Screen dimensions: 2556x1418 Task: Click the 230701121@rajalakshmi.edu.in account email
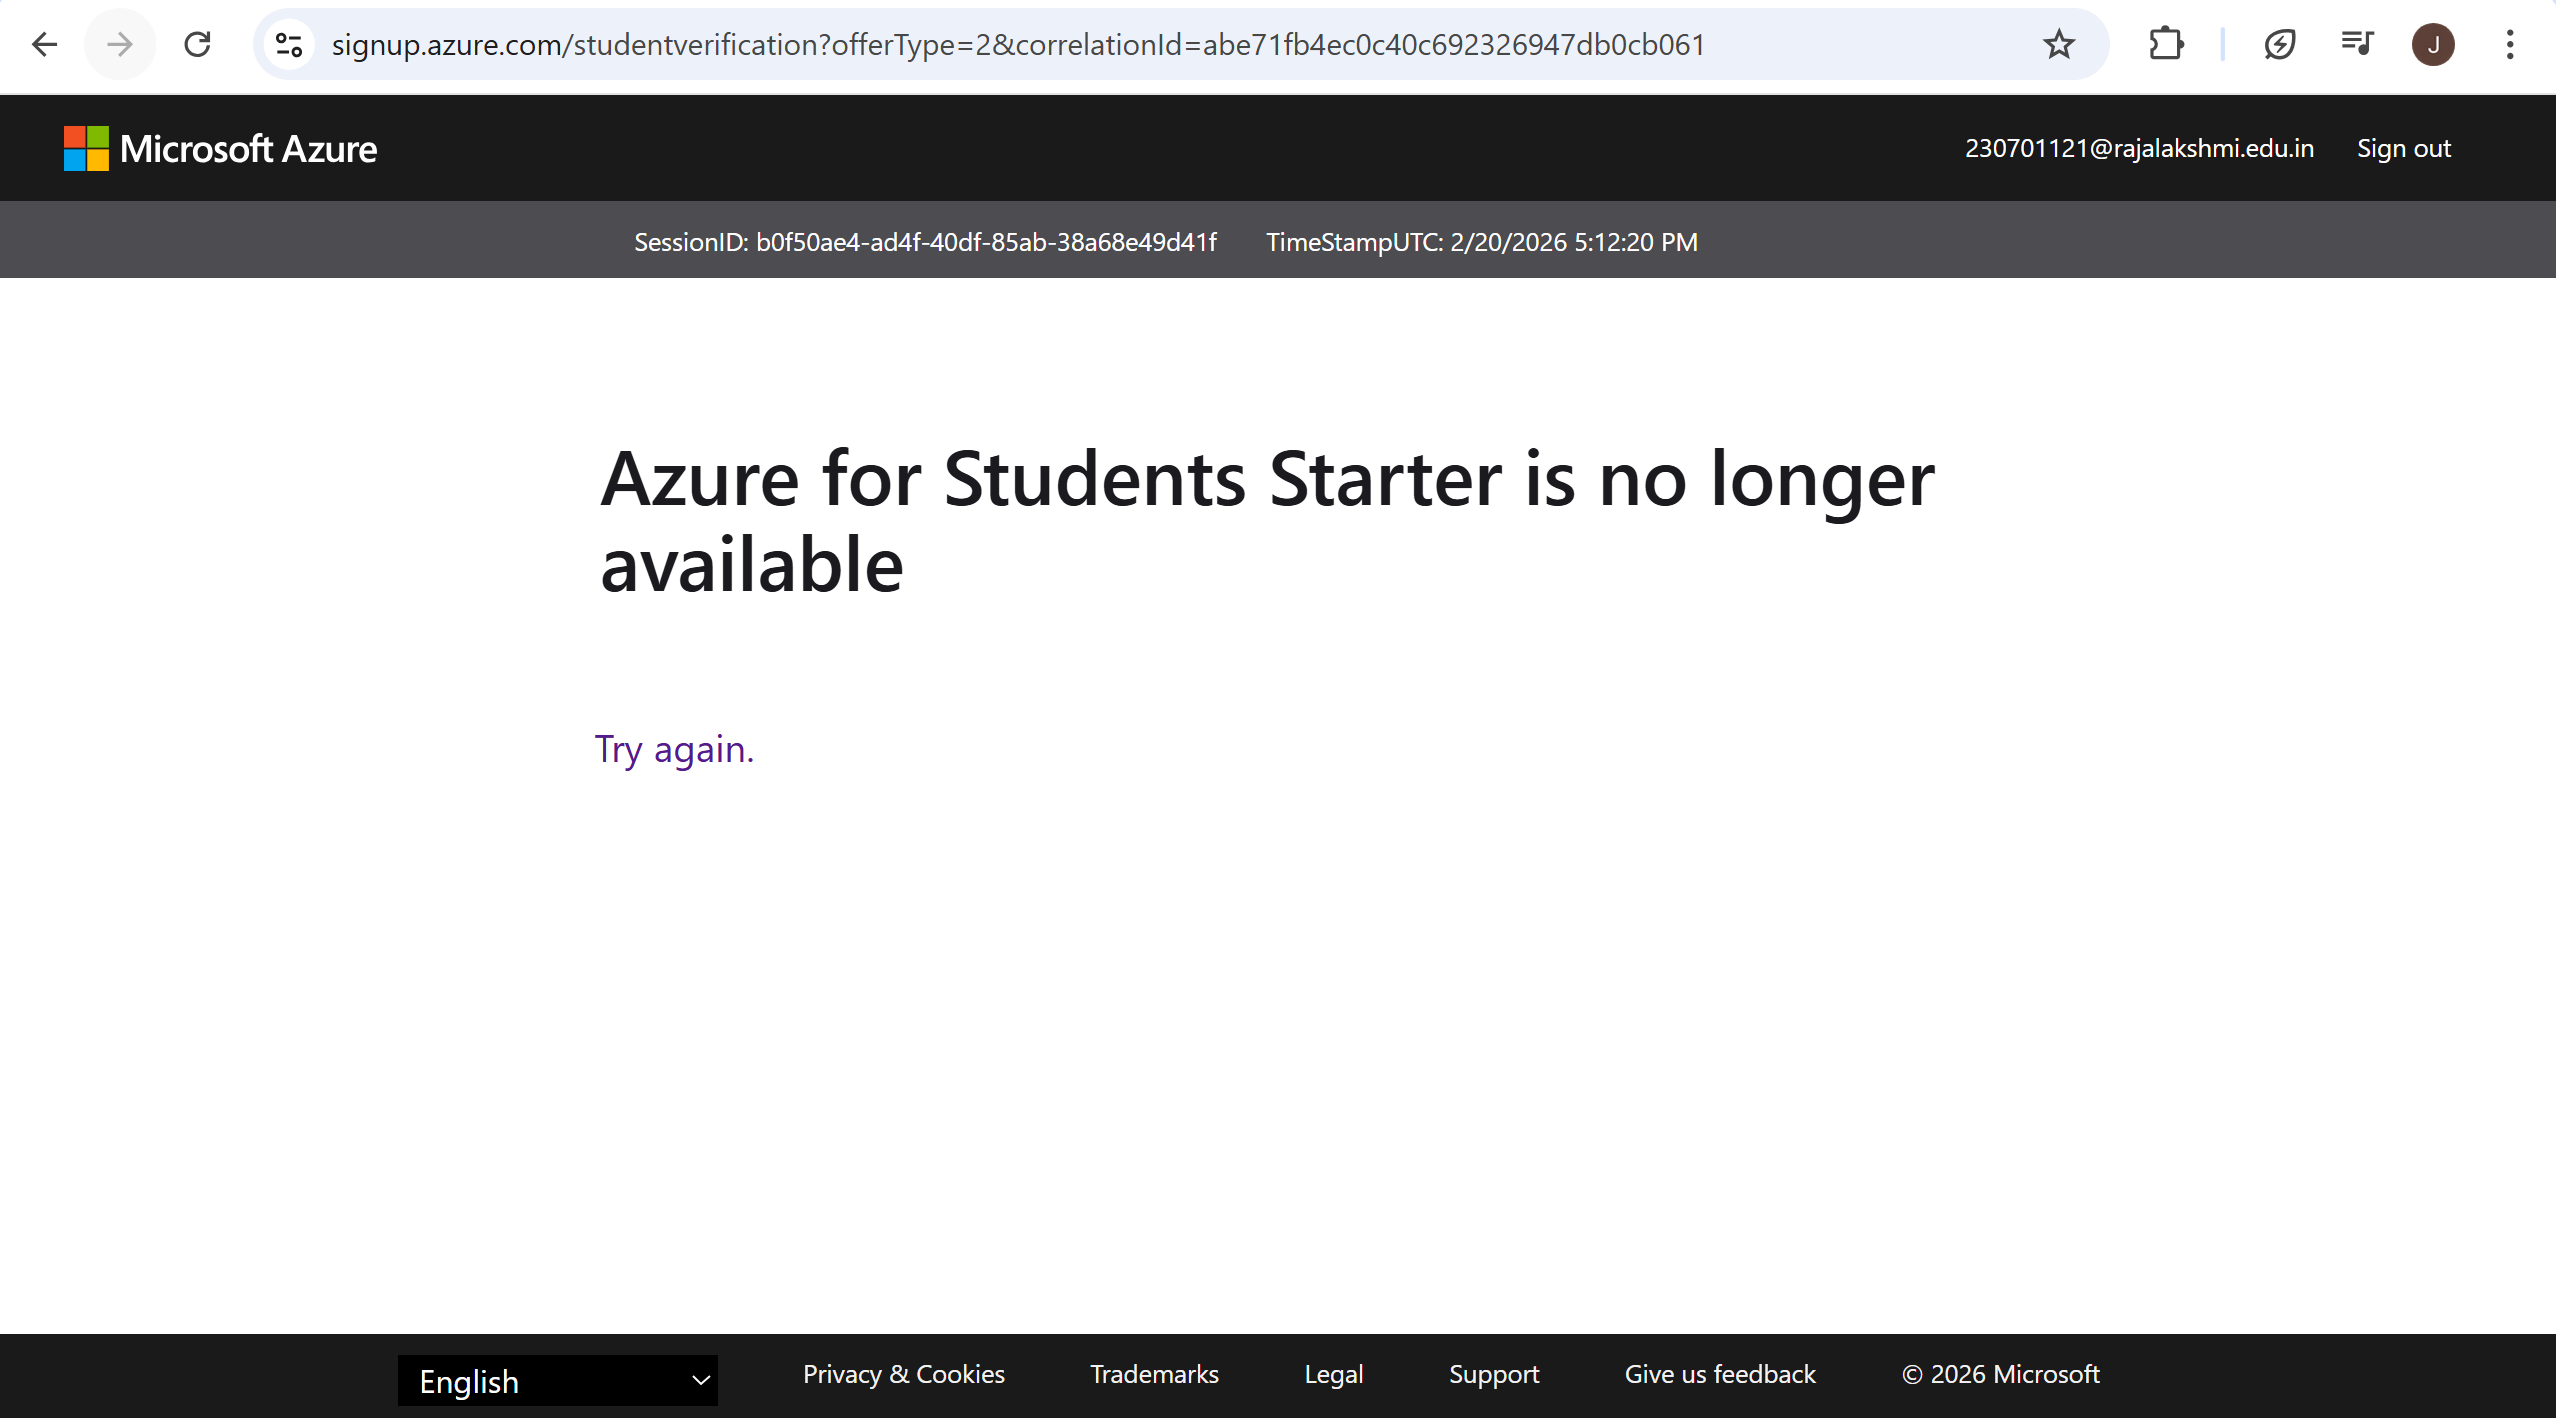[2139, 148]
